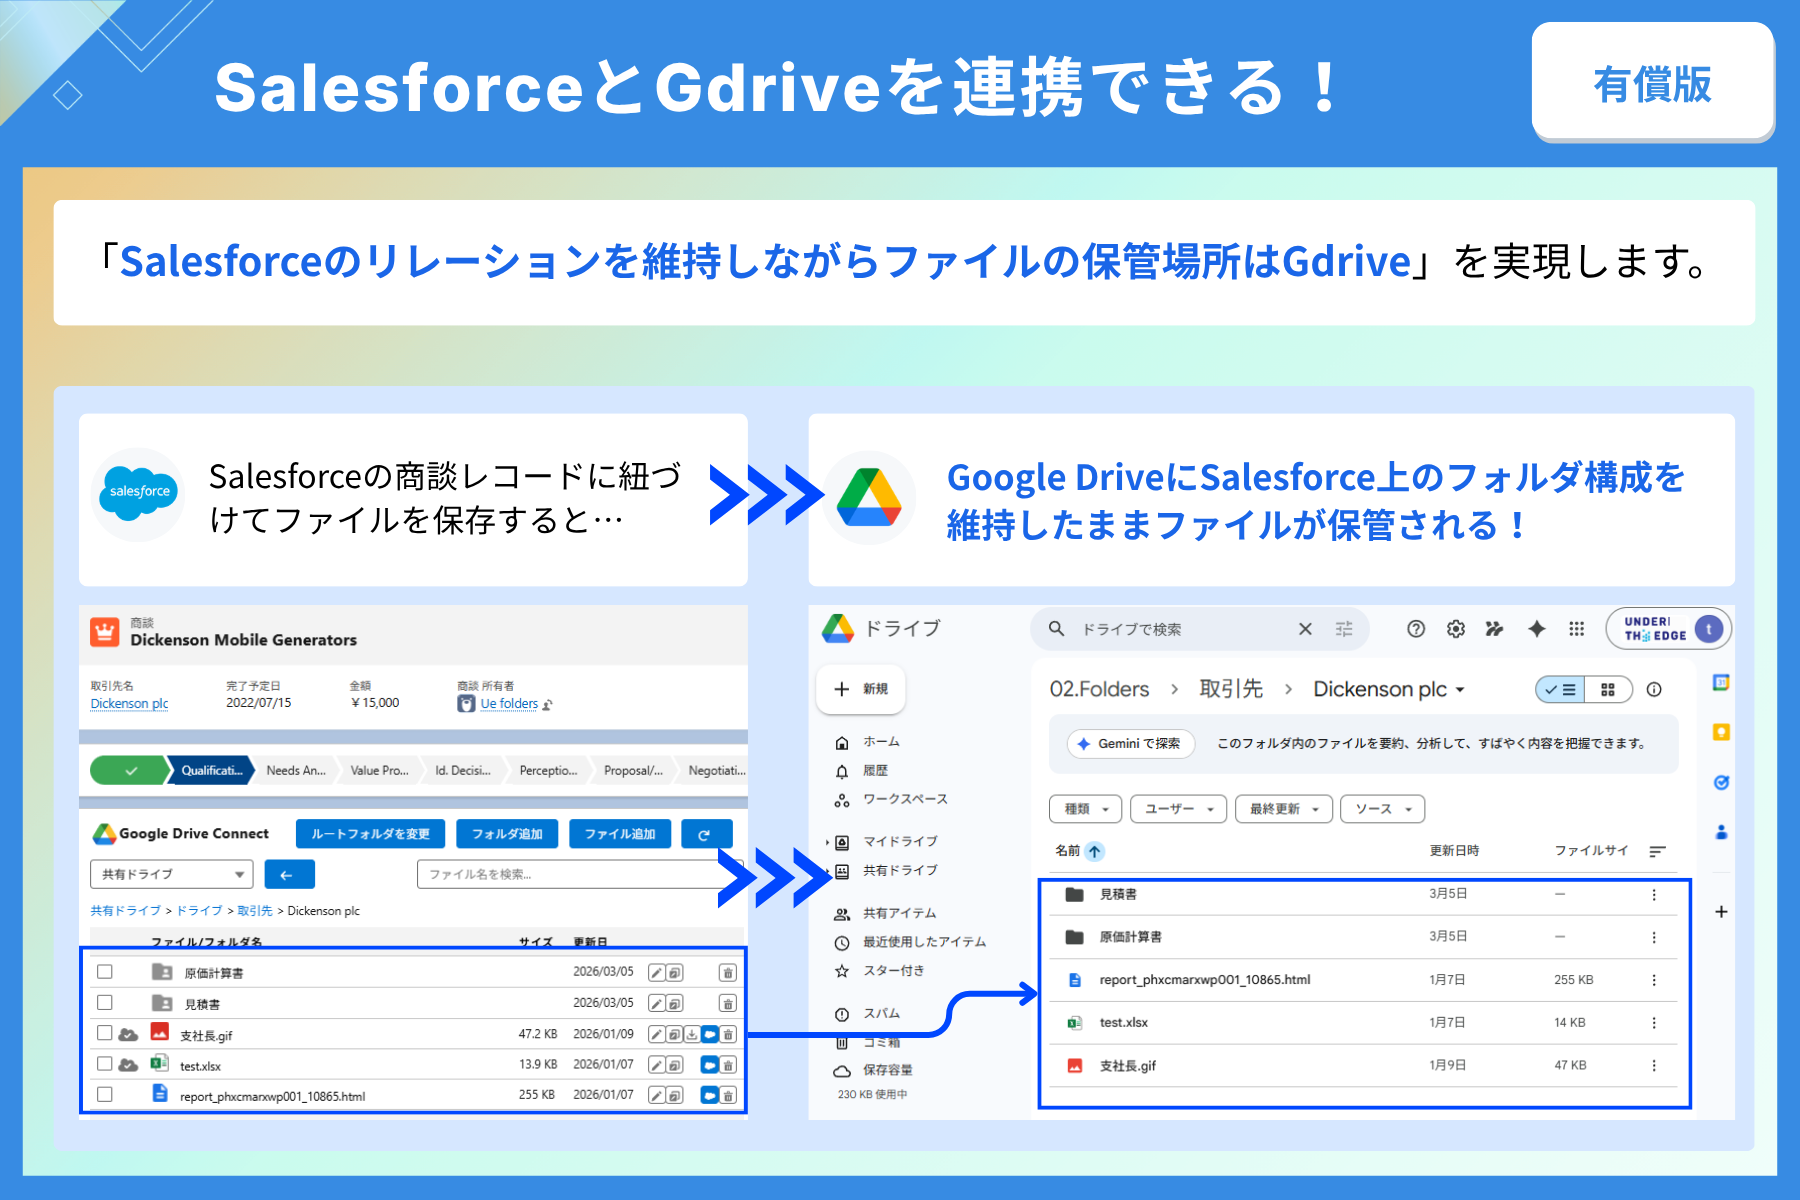Open the 最終更新 filter dropdown
Screen dimensions: 1800x1200
click(1284, 809)
